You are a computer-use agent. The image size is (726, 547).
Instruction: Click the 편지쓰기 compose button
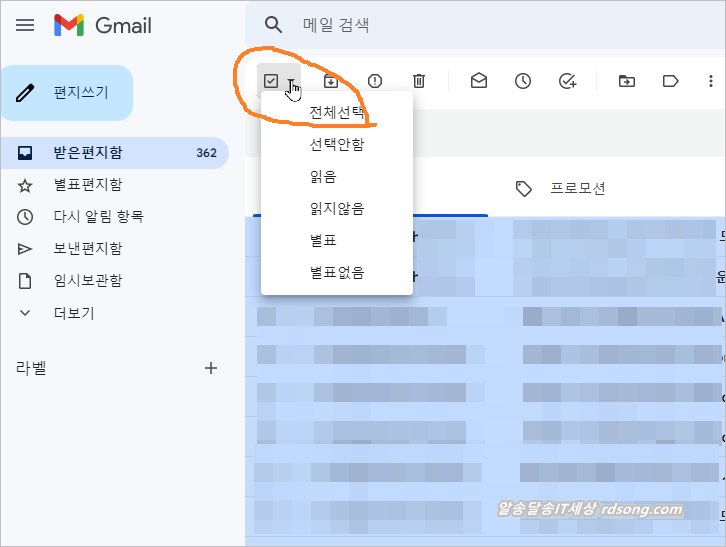pos(68,93)
